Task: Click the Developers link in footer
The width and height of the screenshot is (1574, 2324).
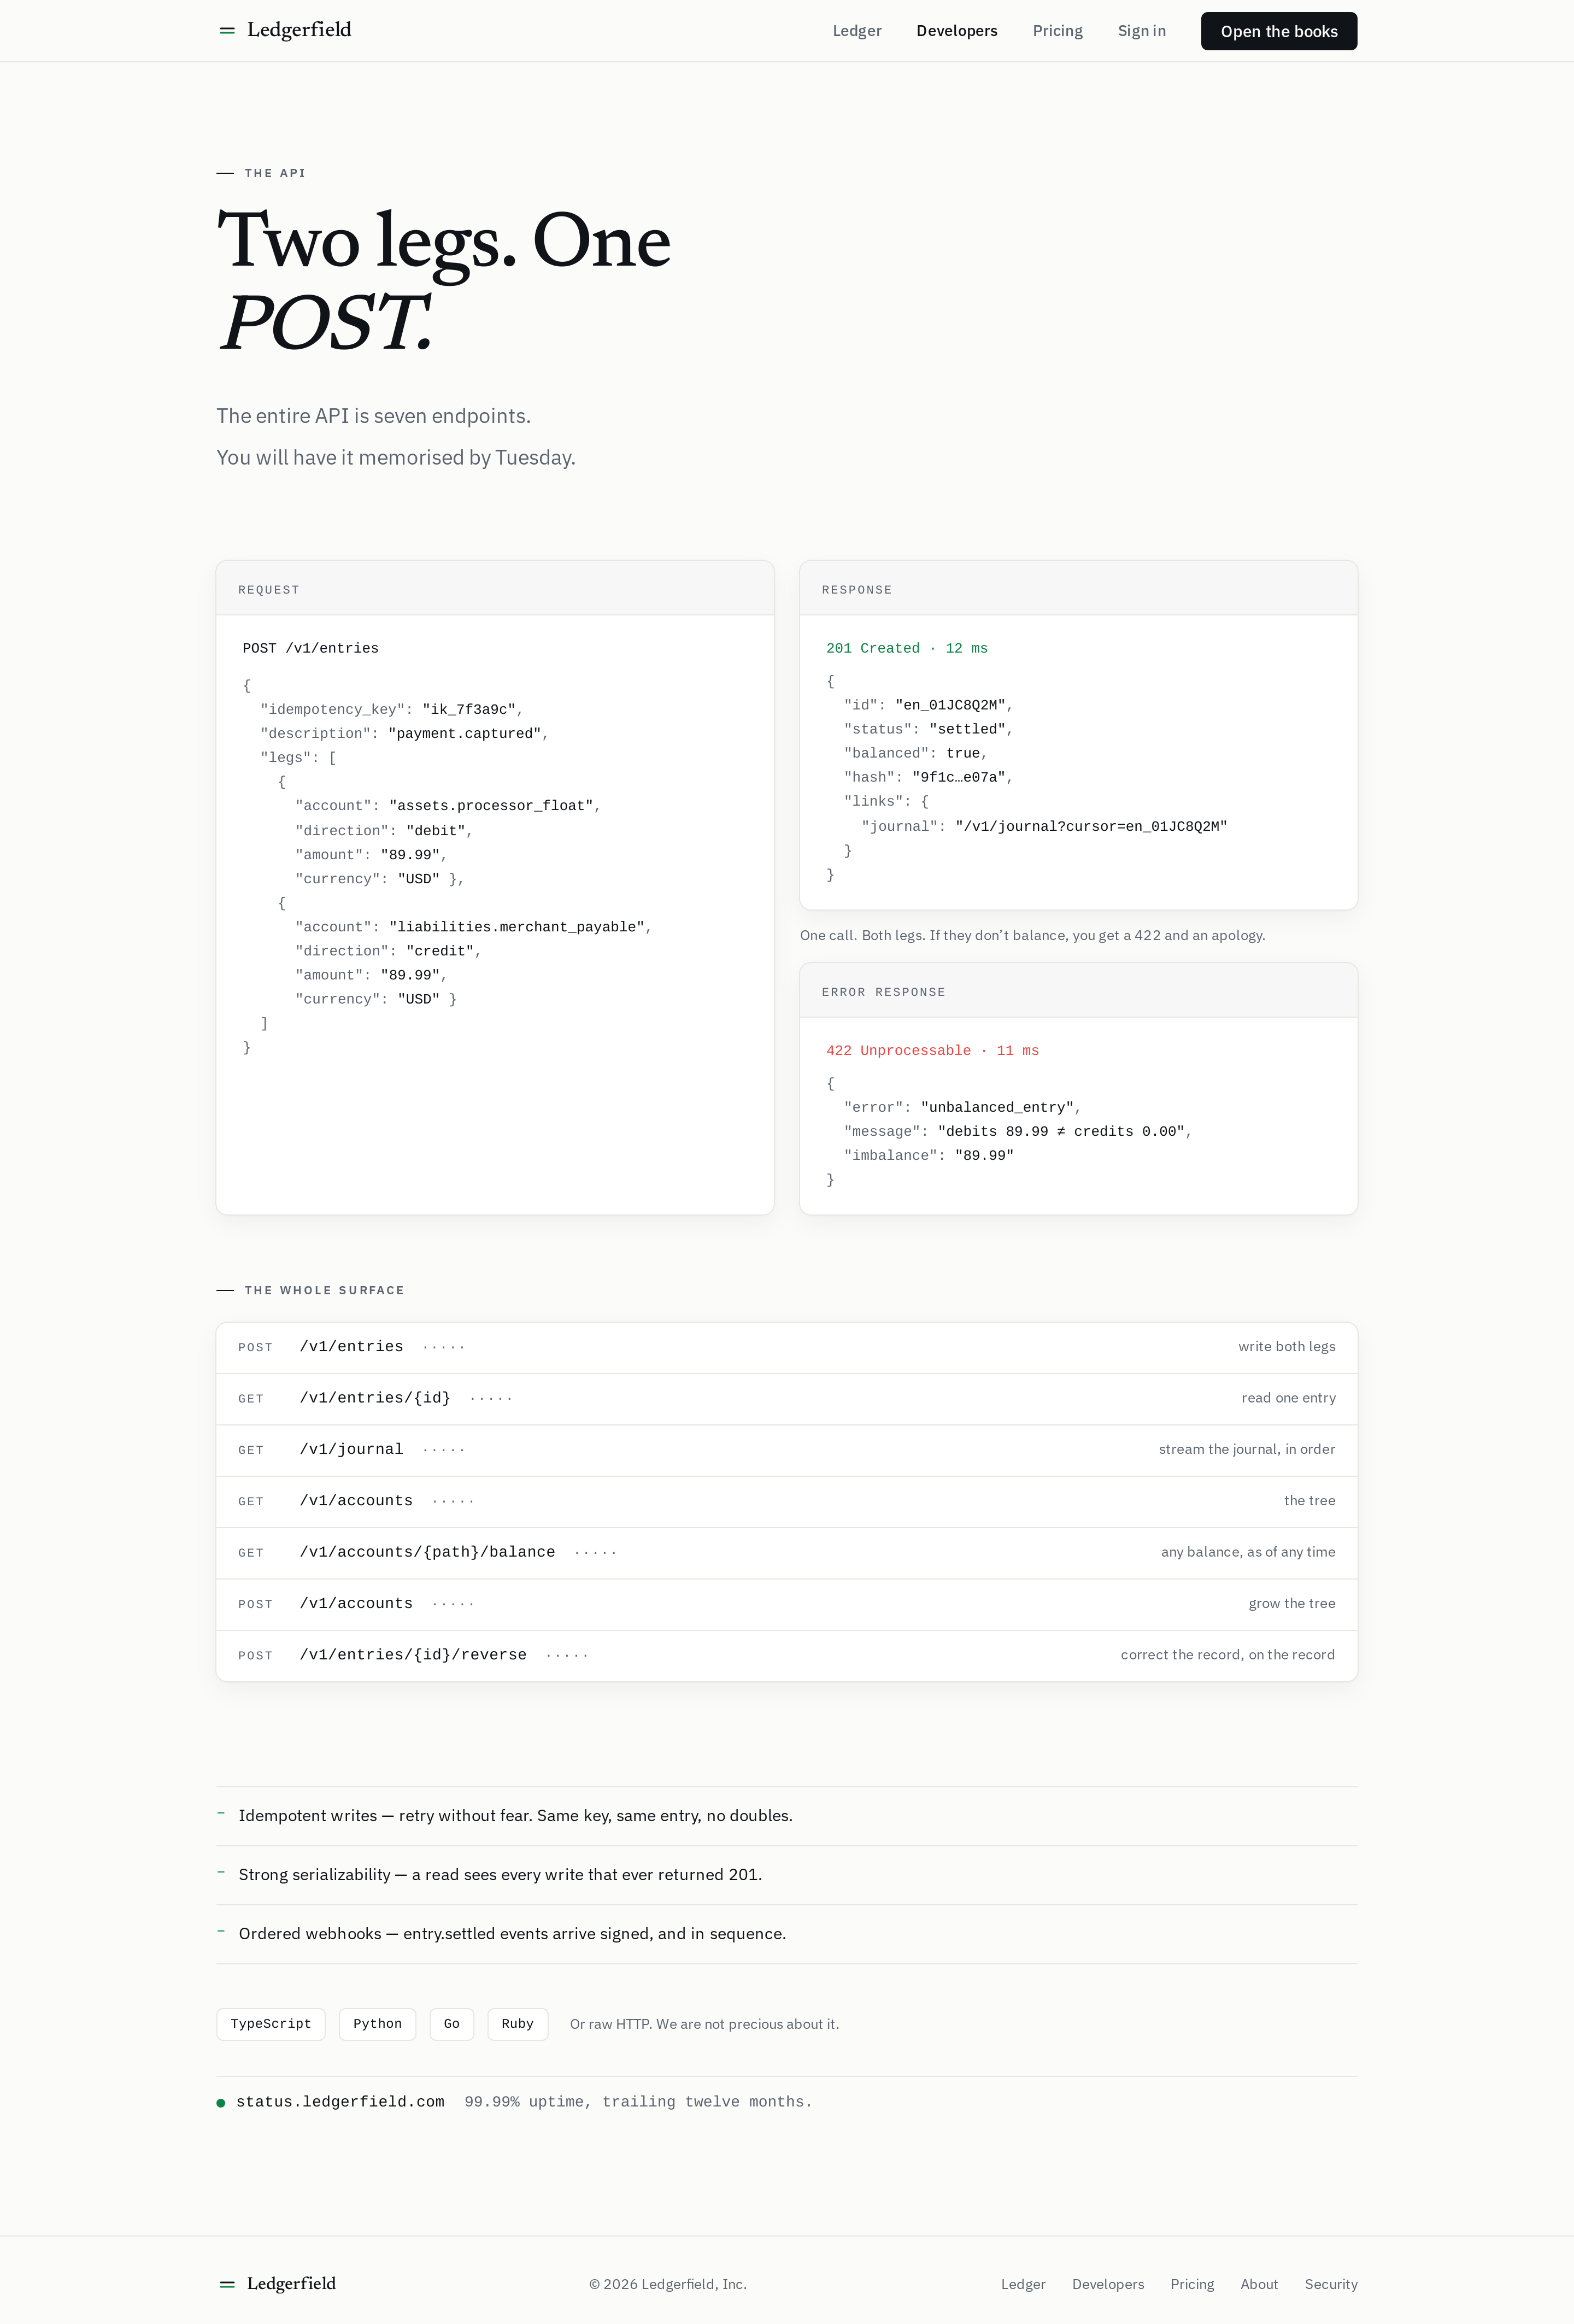Action: (x=1108, y=2284)
